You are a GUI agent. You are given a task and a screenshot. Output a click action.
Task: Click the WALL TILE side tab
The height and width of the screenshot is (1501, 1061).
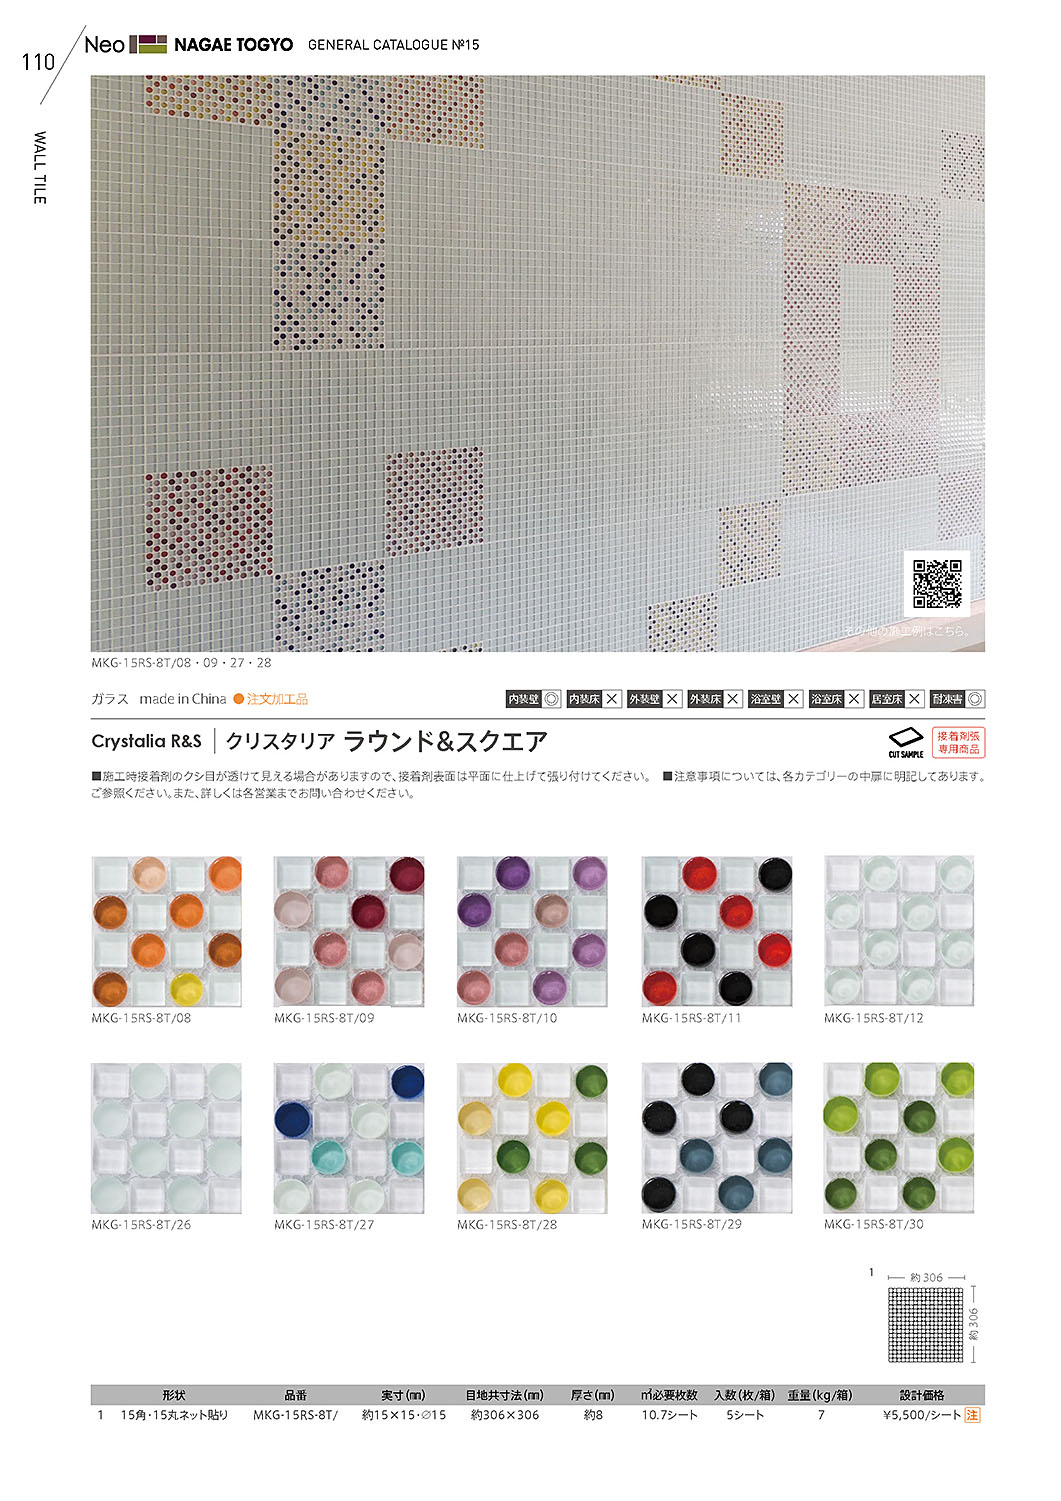click(x=40, y=168)
